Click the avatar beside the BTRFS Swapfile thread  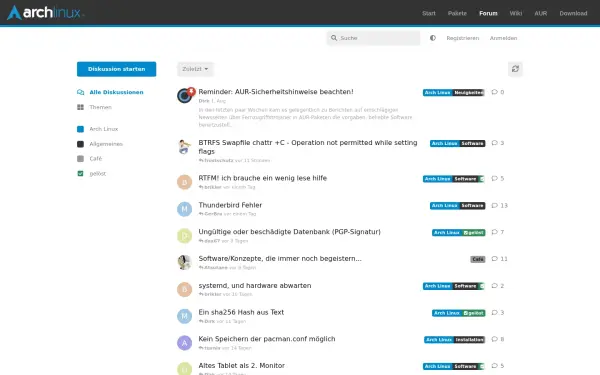184,147
